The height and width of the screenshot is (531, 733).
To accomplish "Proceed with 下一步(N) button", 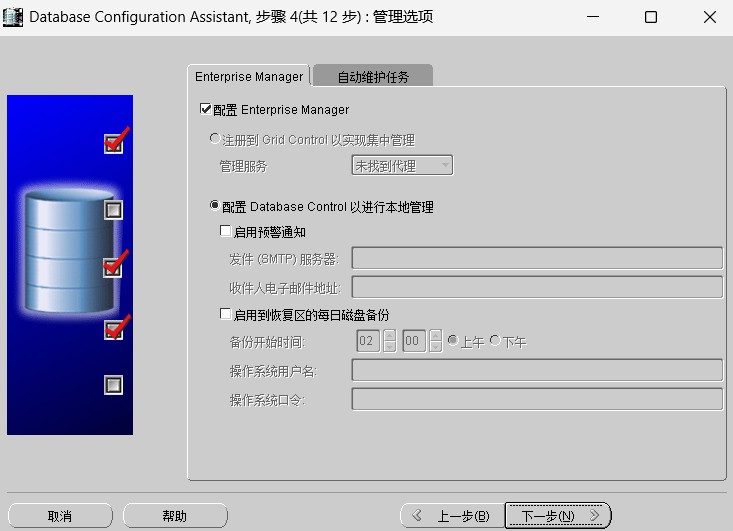I will [x=558, y=516].
